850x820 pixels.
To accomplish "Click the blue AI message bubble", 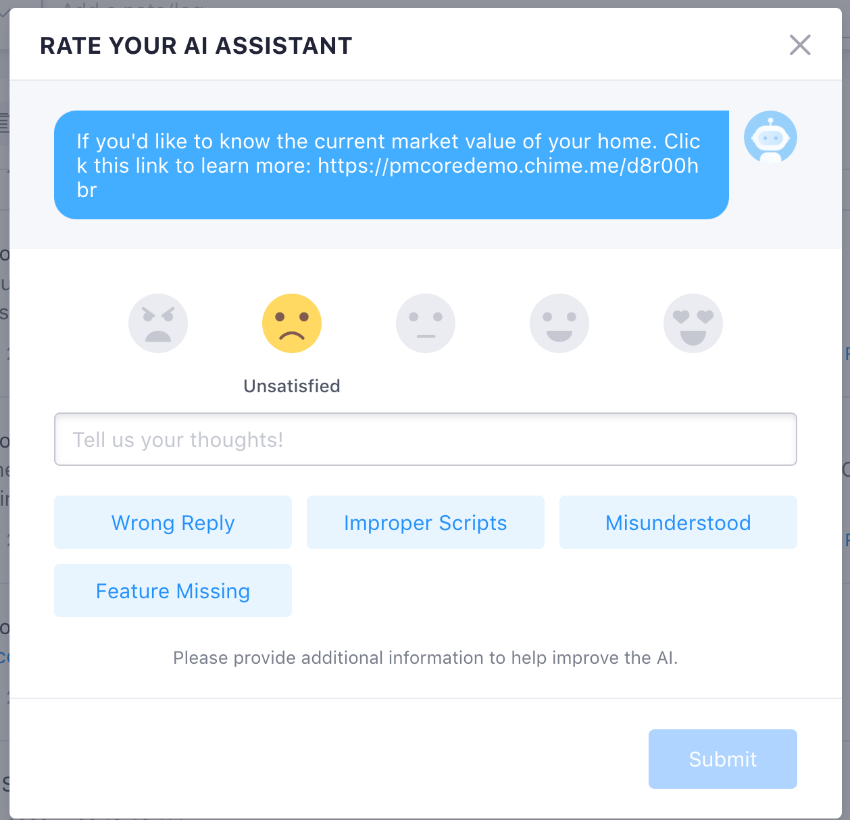I will [x=391, y=165].
